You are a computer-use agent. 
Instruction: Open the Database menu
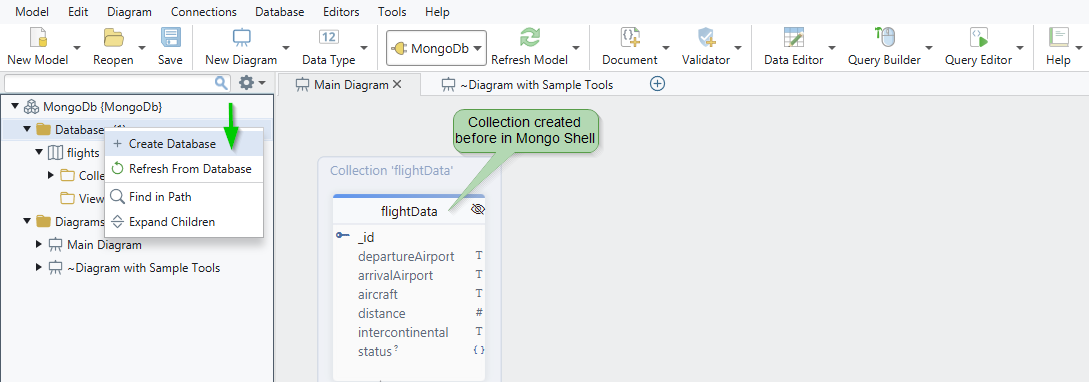coord(279,12)
